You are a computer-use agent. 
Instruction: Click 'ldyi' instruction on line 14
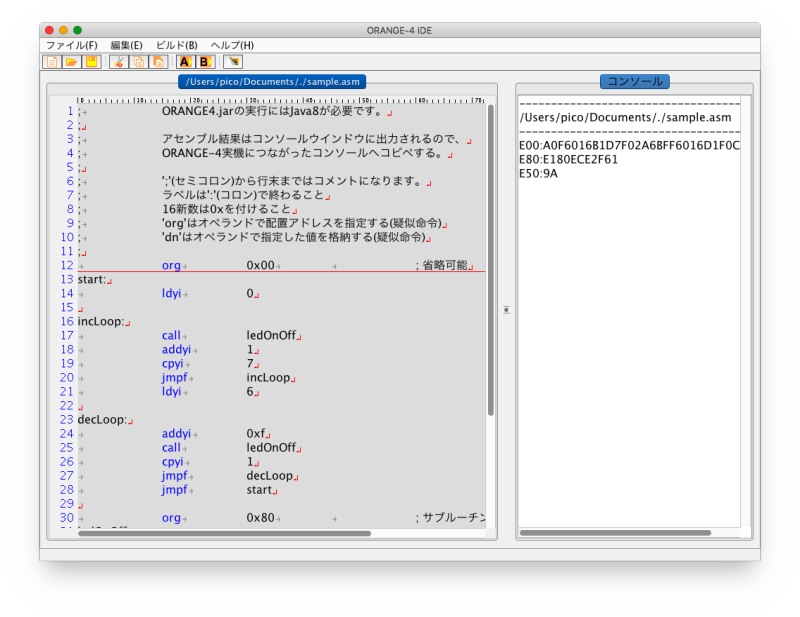pos(171,293)
